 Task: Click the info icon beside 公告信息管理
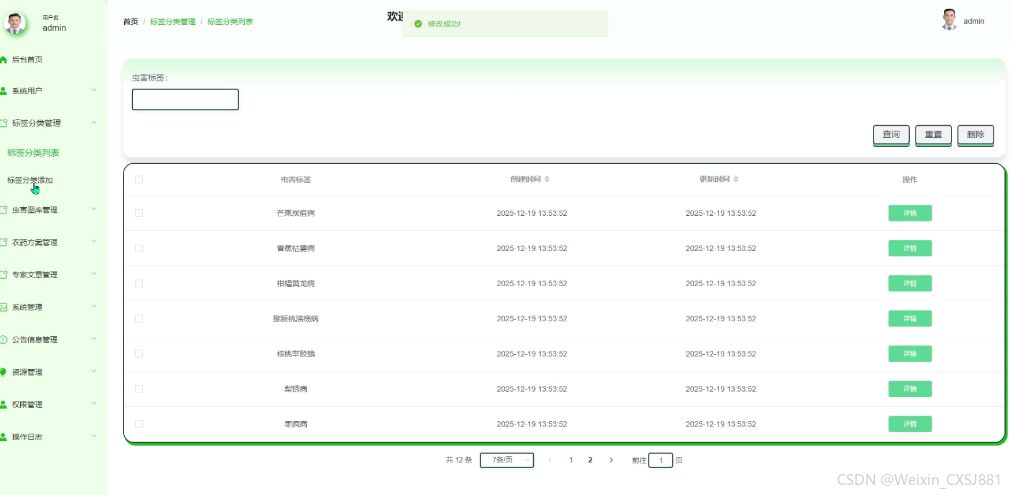(4, 339)
